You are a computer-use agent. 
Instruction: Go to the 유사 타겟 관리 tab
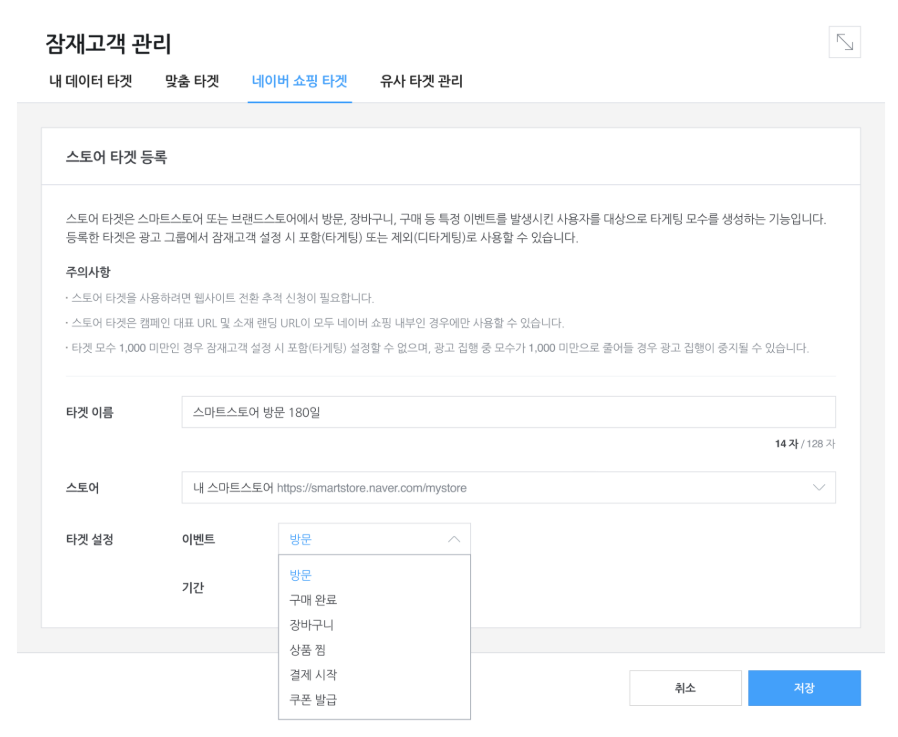pos(422,81)
